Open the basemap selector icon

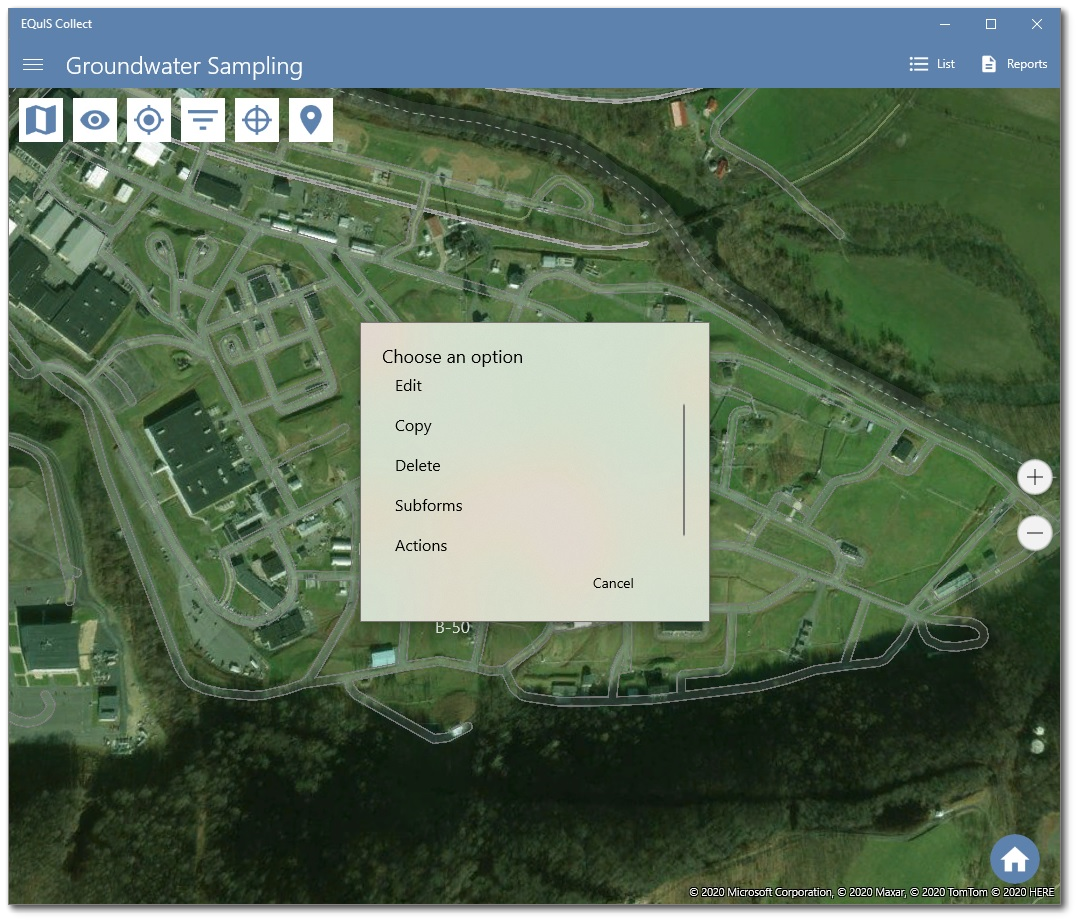click(x=40, y=119)
